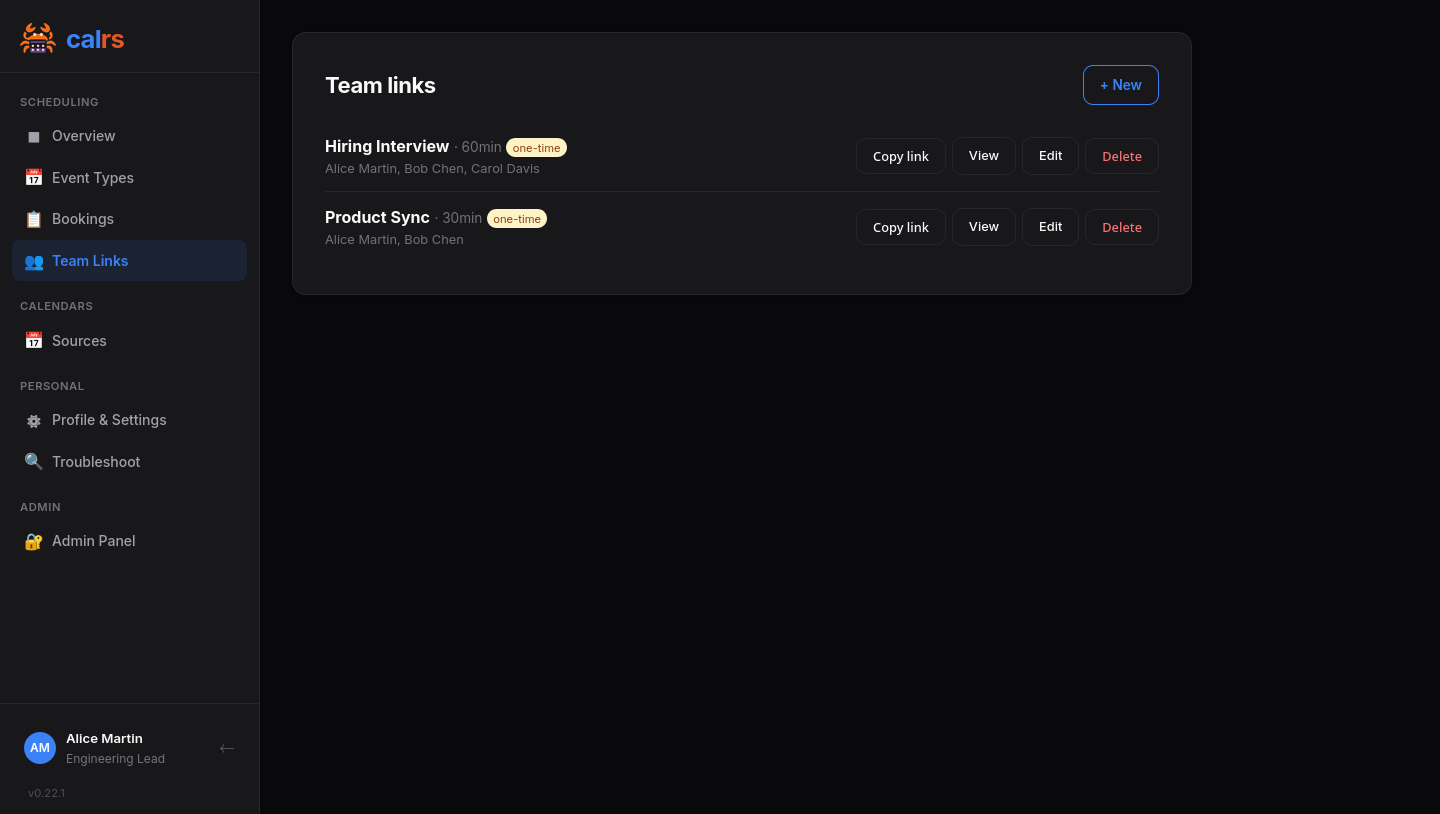
Task: Copy link for Product Sync
Action: [900, 227]
